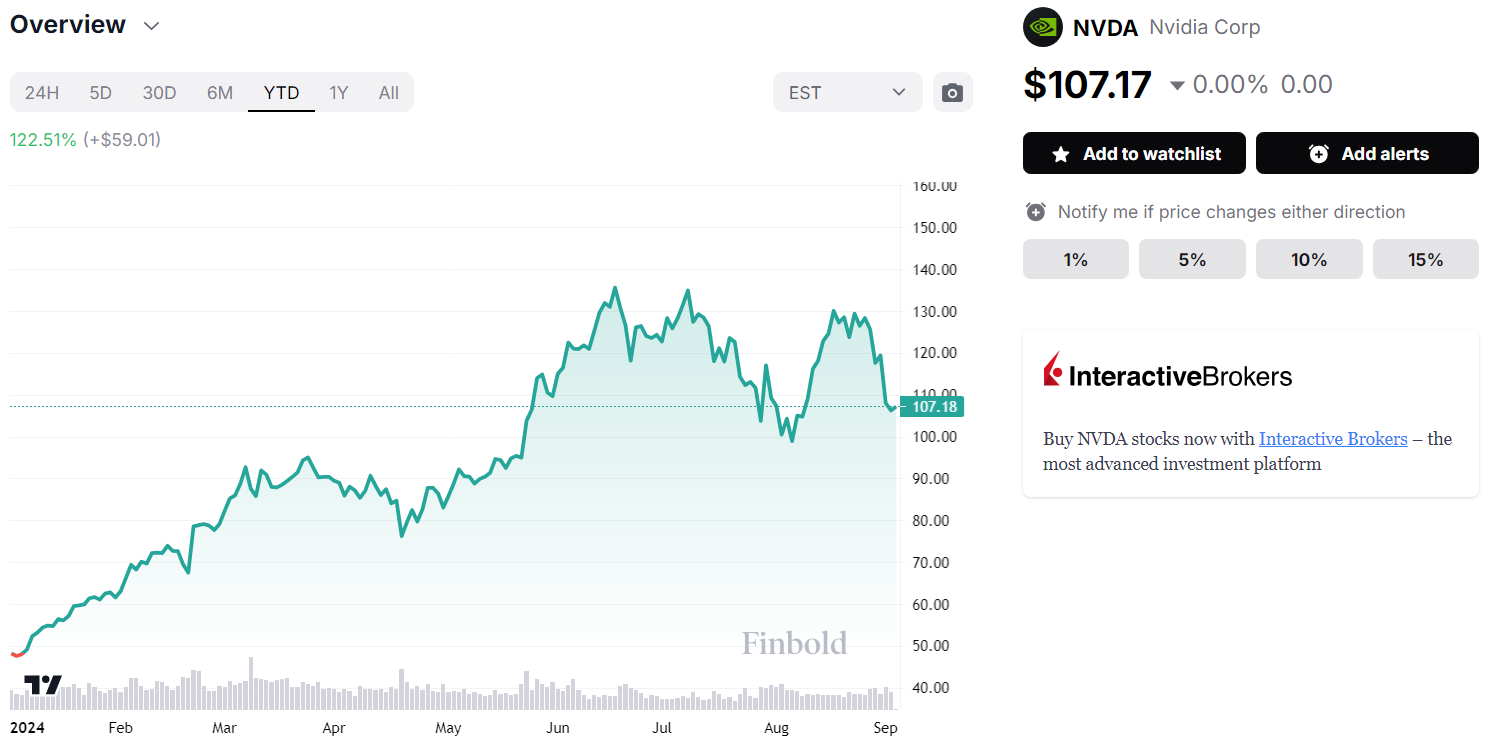Select the 24H time range
This screenshot has height=748, width=1508.
tap(42, 93)
